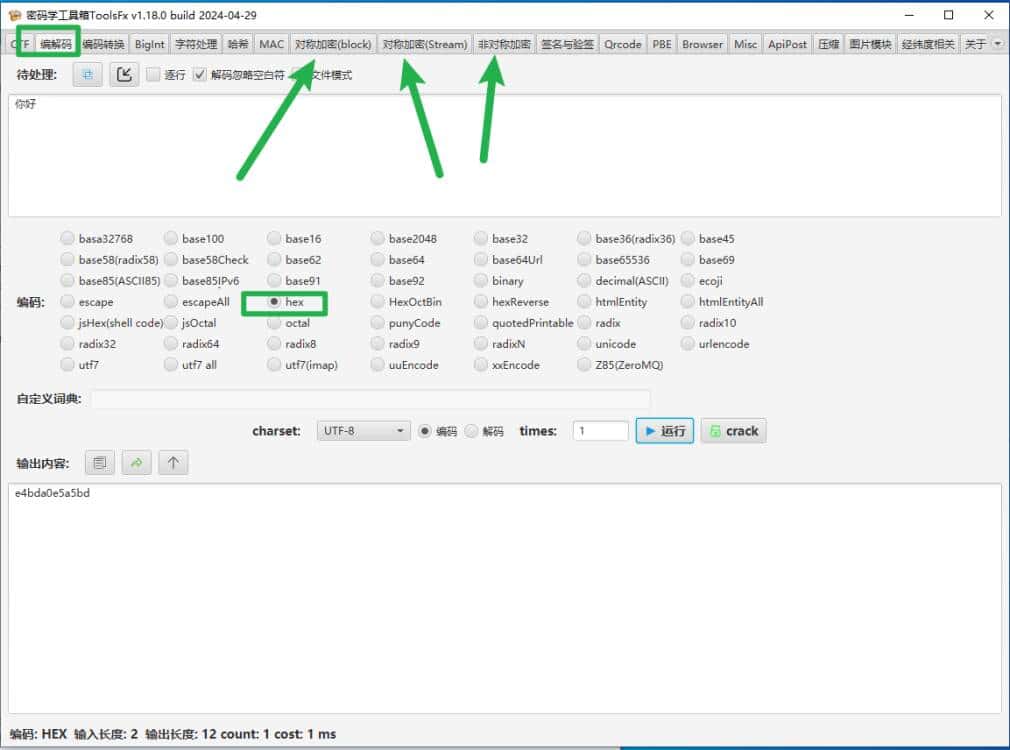The image size is (1010, 750).
Task: Click the ToolsFx app icon in title bar
Action: [15, 15]
